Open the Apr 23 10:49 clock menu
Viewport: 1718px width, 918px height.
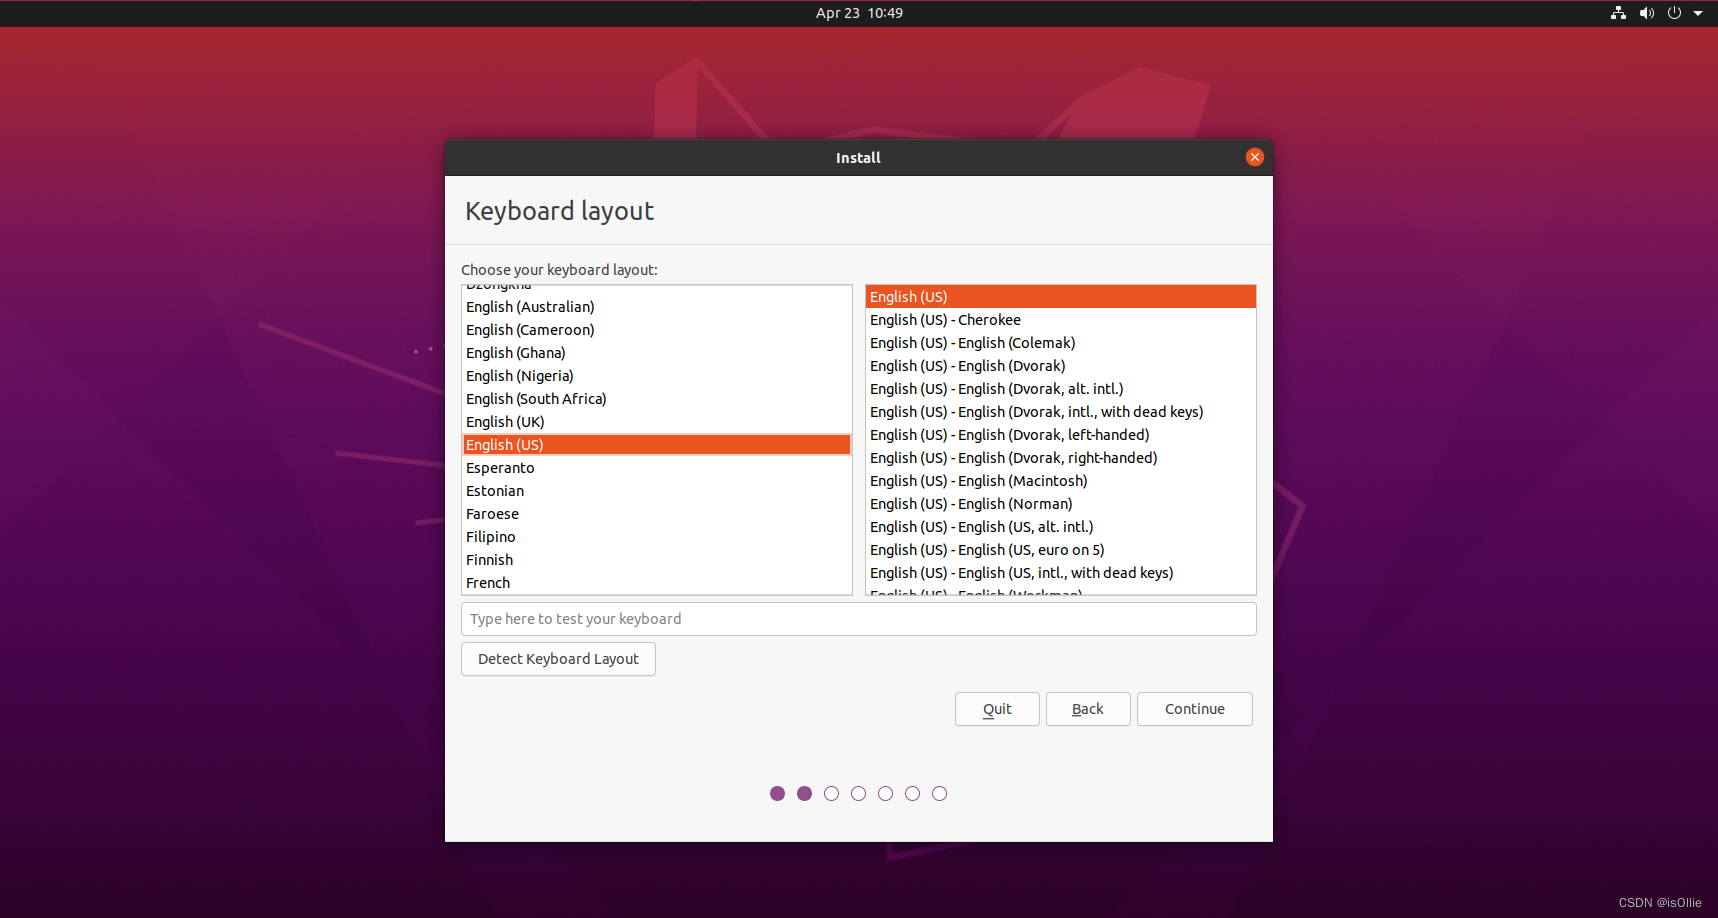[859, 13]
